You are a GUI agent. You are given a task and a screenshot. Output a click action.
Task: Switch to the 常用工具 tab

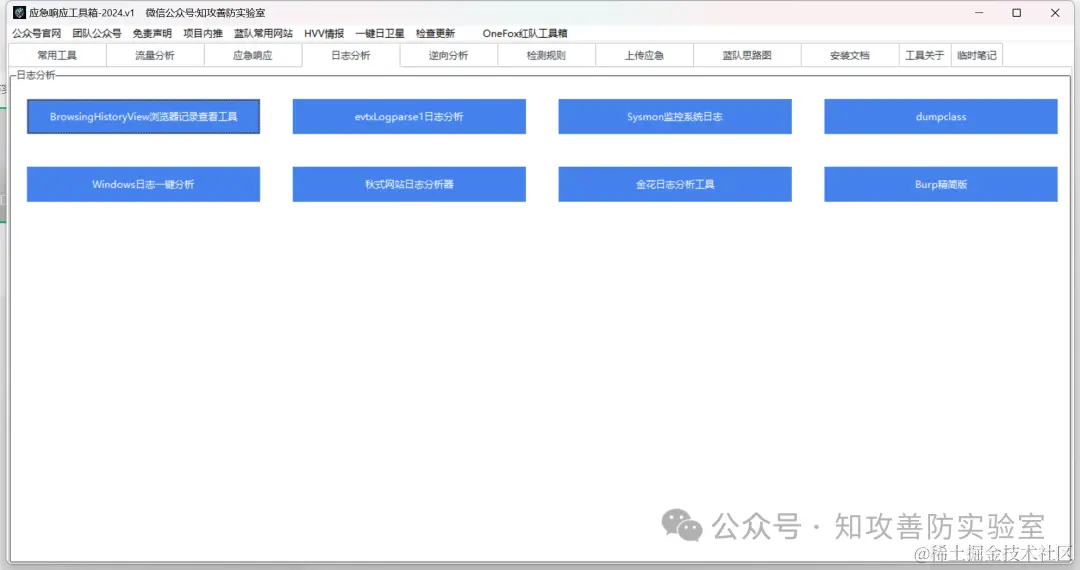(x=57, y=55)
